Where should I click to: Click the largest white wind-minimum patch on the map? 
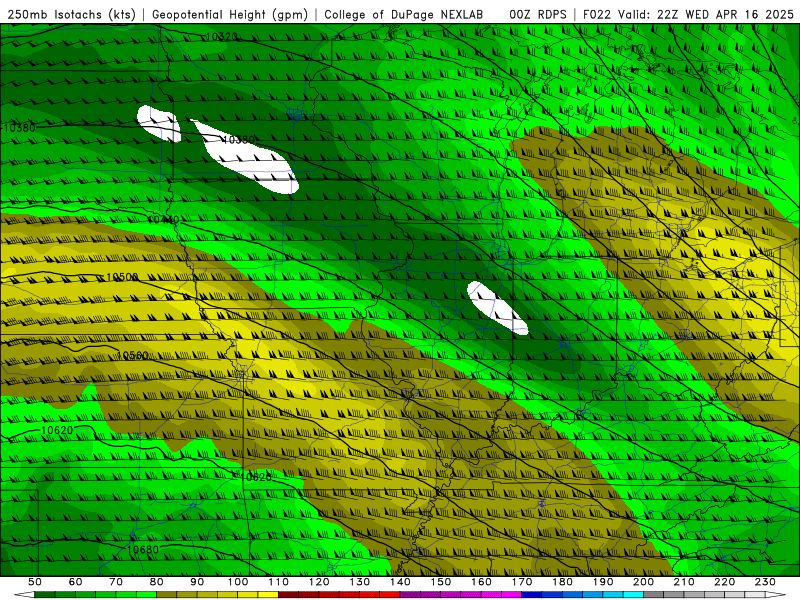click(x=245, y=158)
